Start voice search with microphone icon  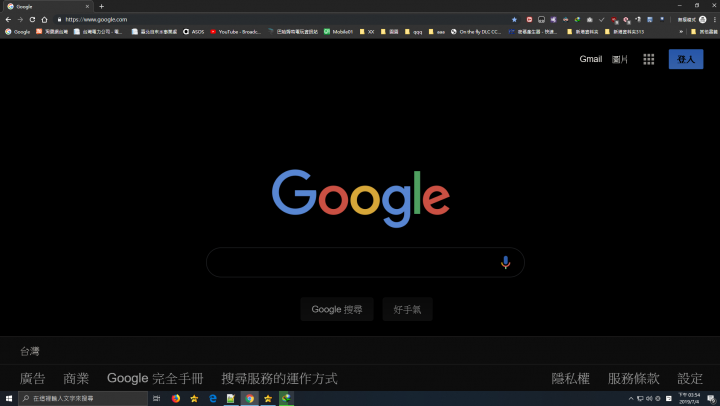(506, 262)
